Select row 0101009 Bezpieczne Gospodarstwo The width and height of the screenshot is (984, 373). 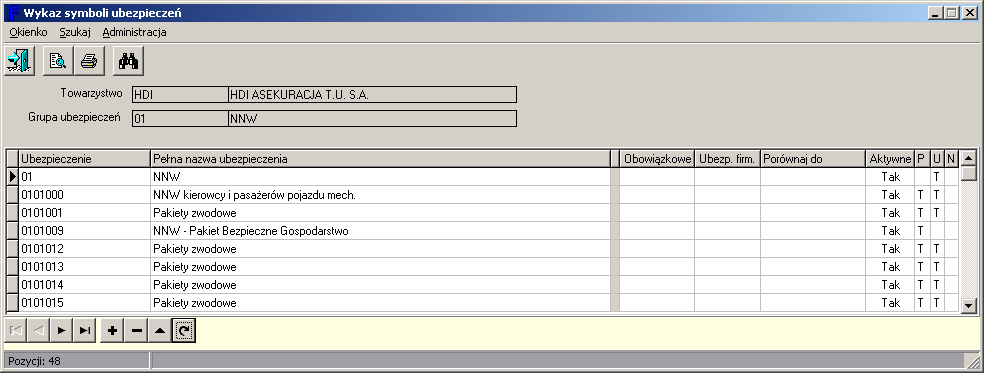click(483, 231)
